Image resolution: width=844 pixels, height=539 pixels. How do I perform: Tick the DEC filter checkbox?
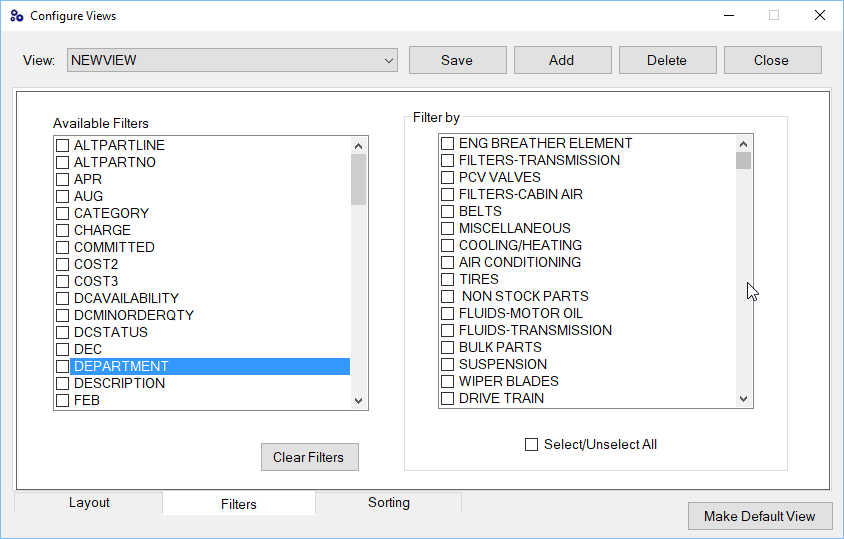click(62, 349)
